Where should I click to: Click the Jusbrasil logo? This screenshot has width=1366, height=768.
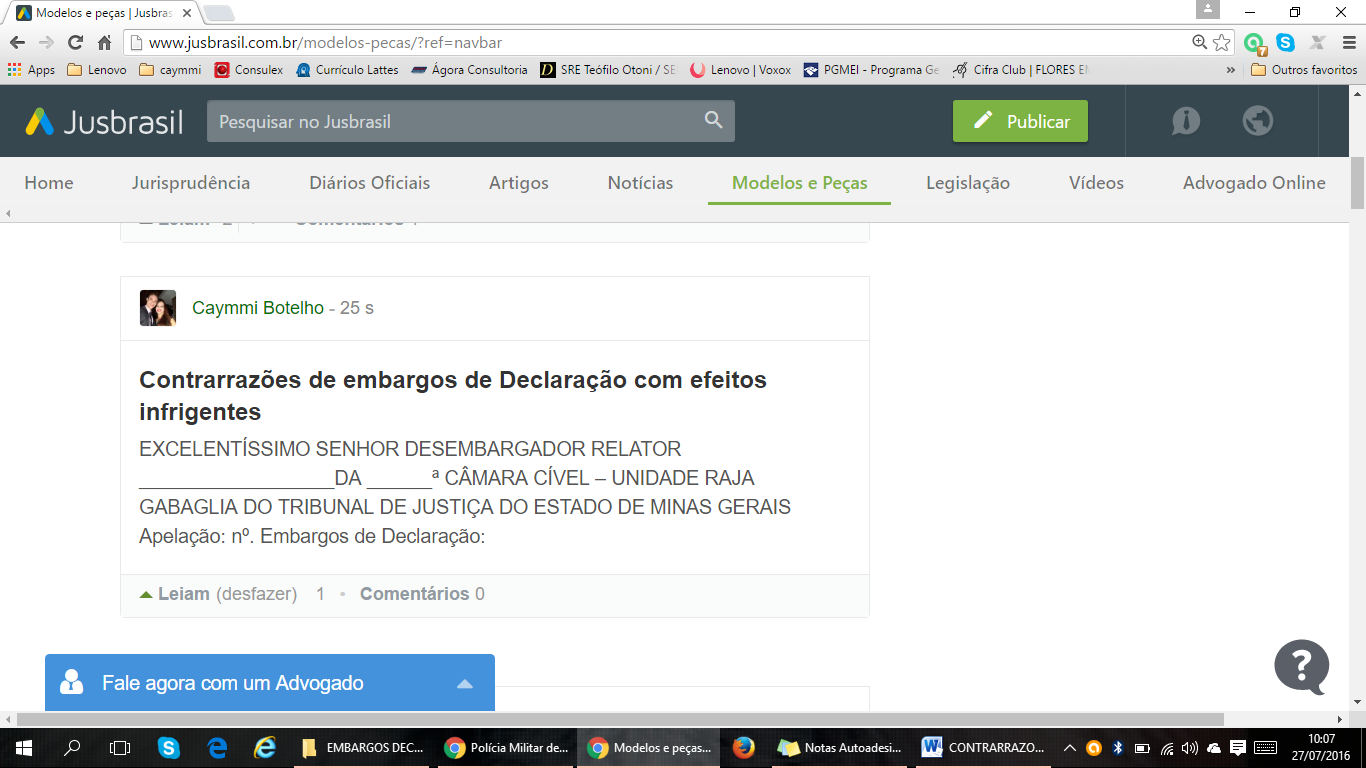pyautogui.click(x=104, y=121)
